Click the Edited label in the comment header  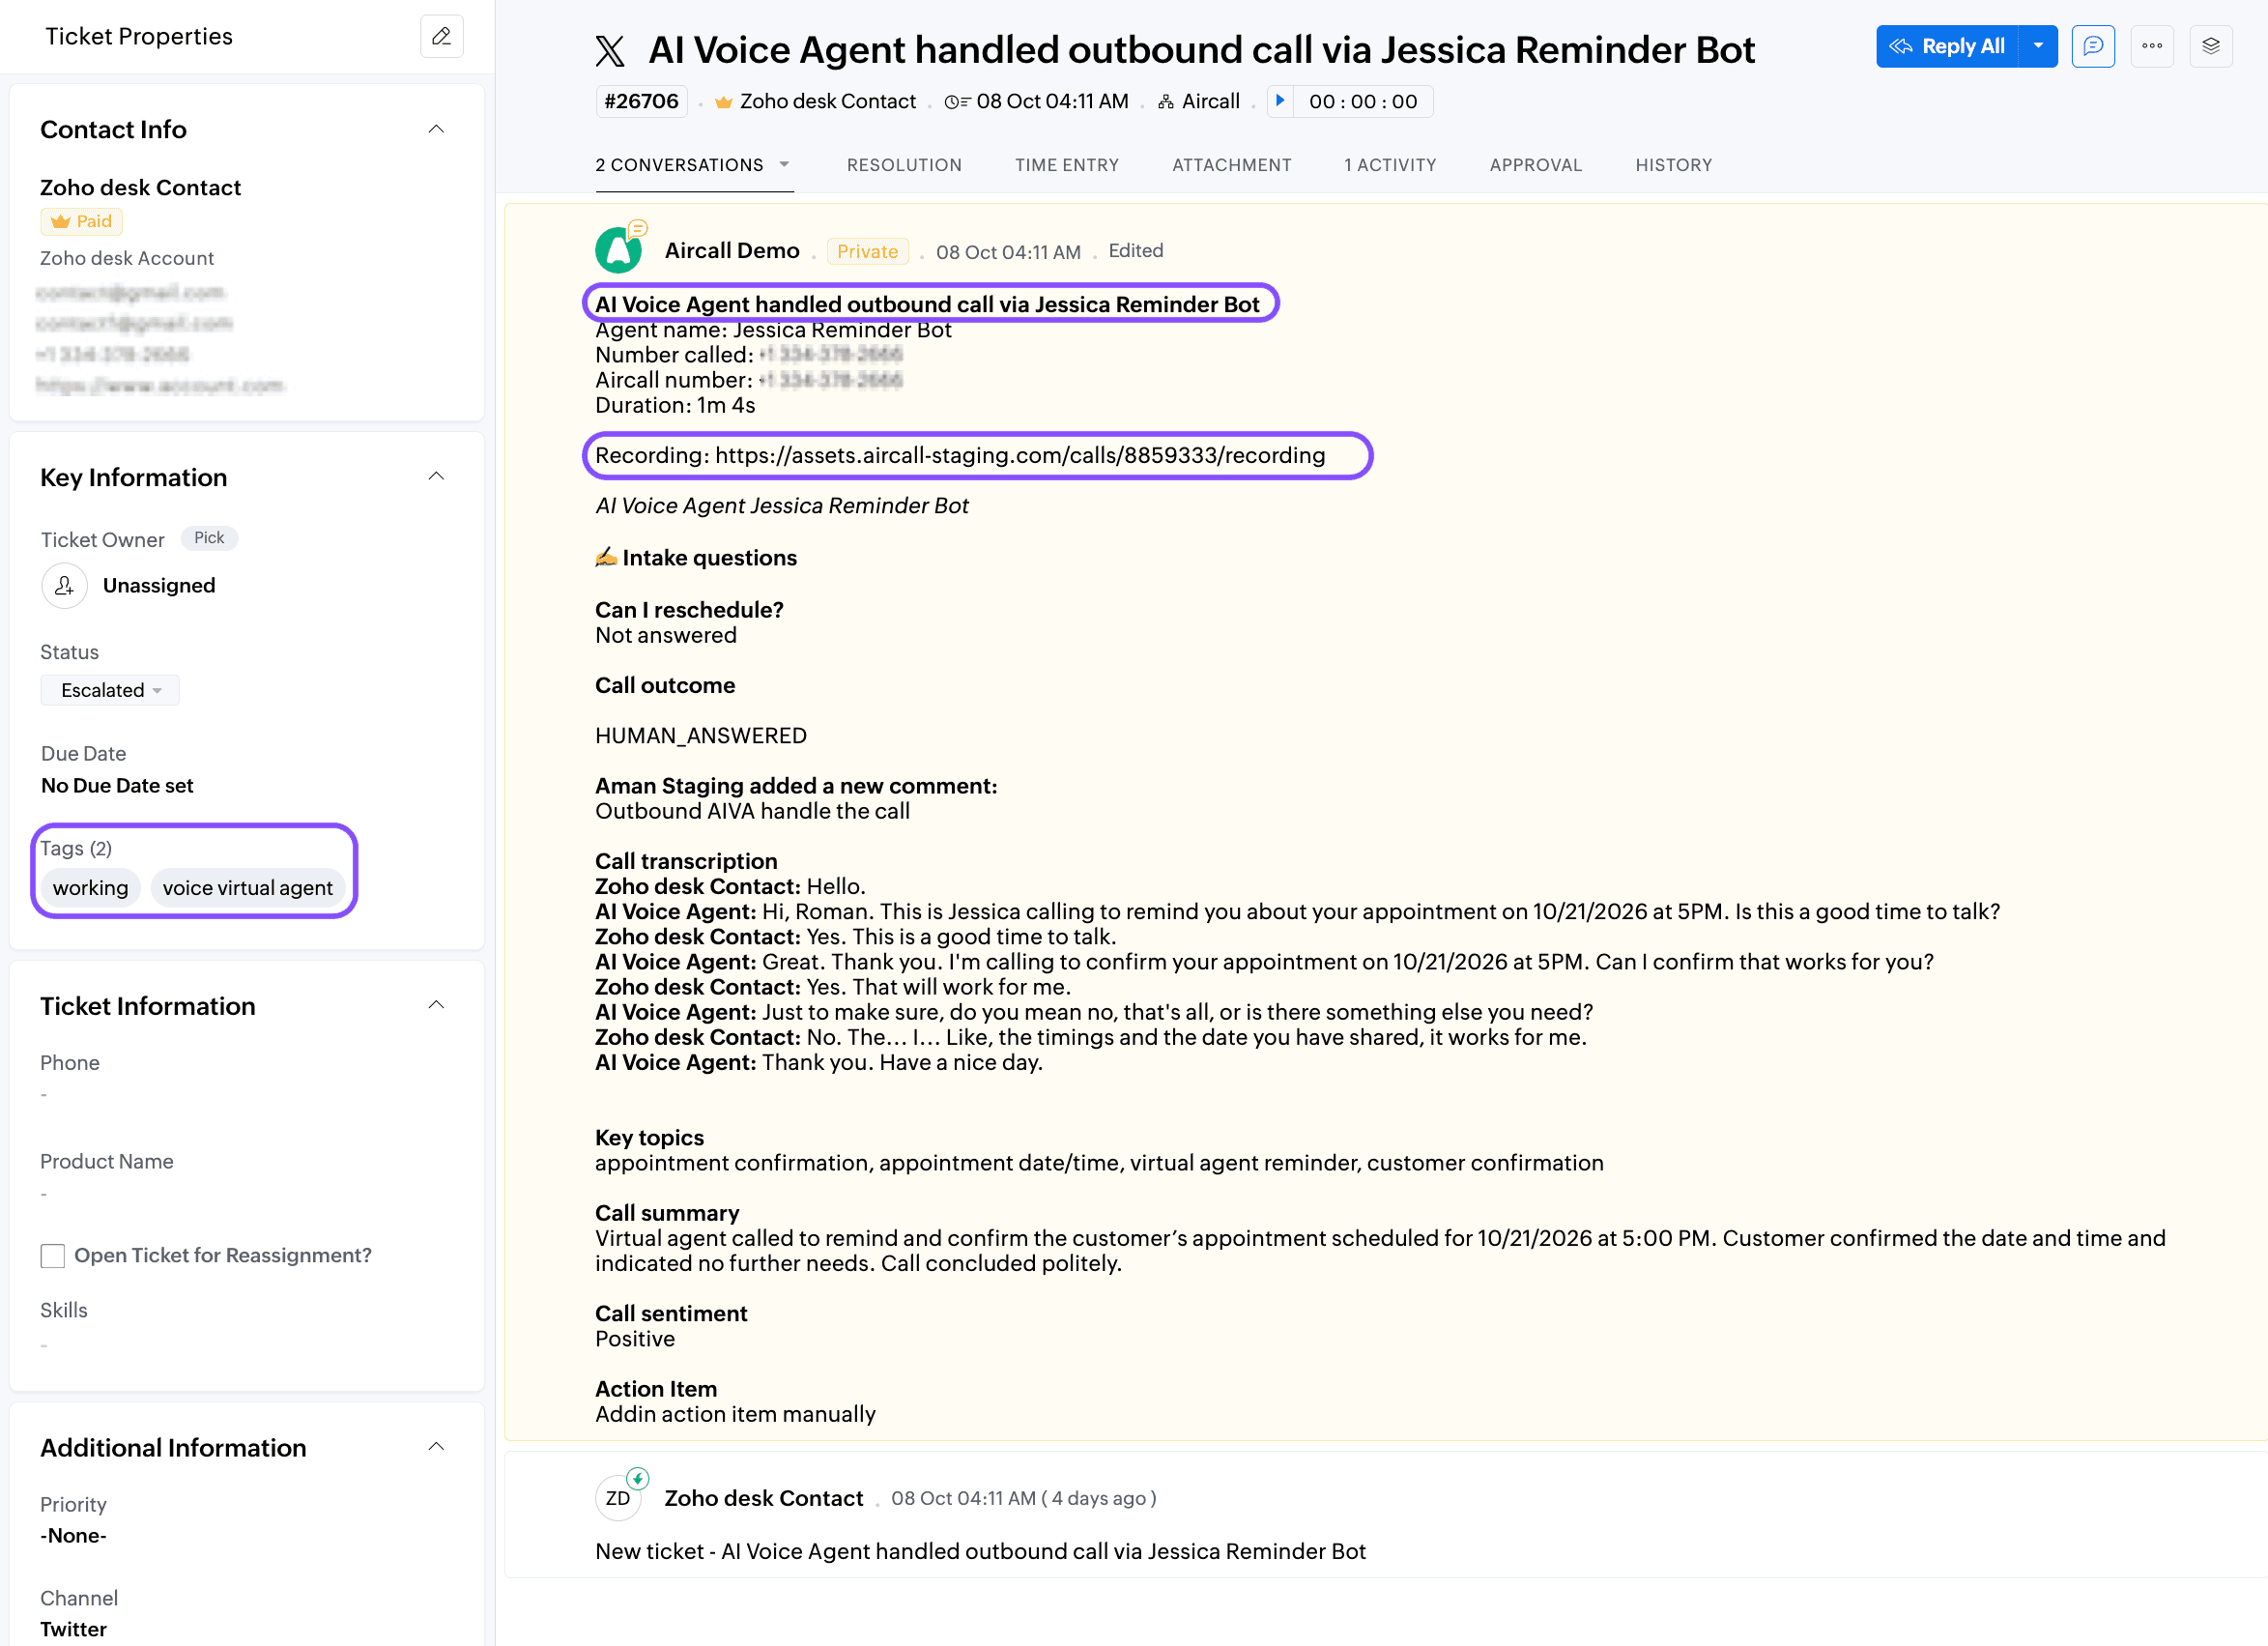coord(1135,251)
